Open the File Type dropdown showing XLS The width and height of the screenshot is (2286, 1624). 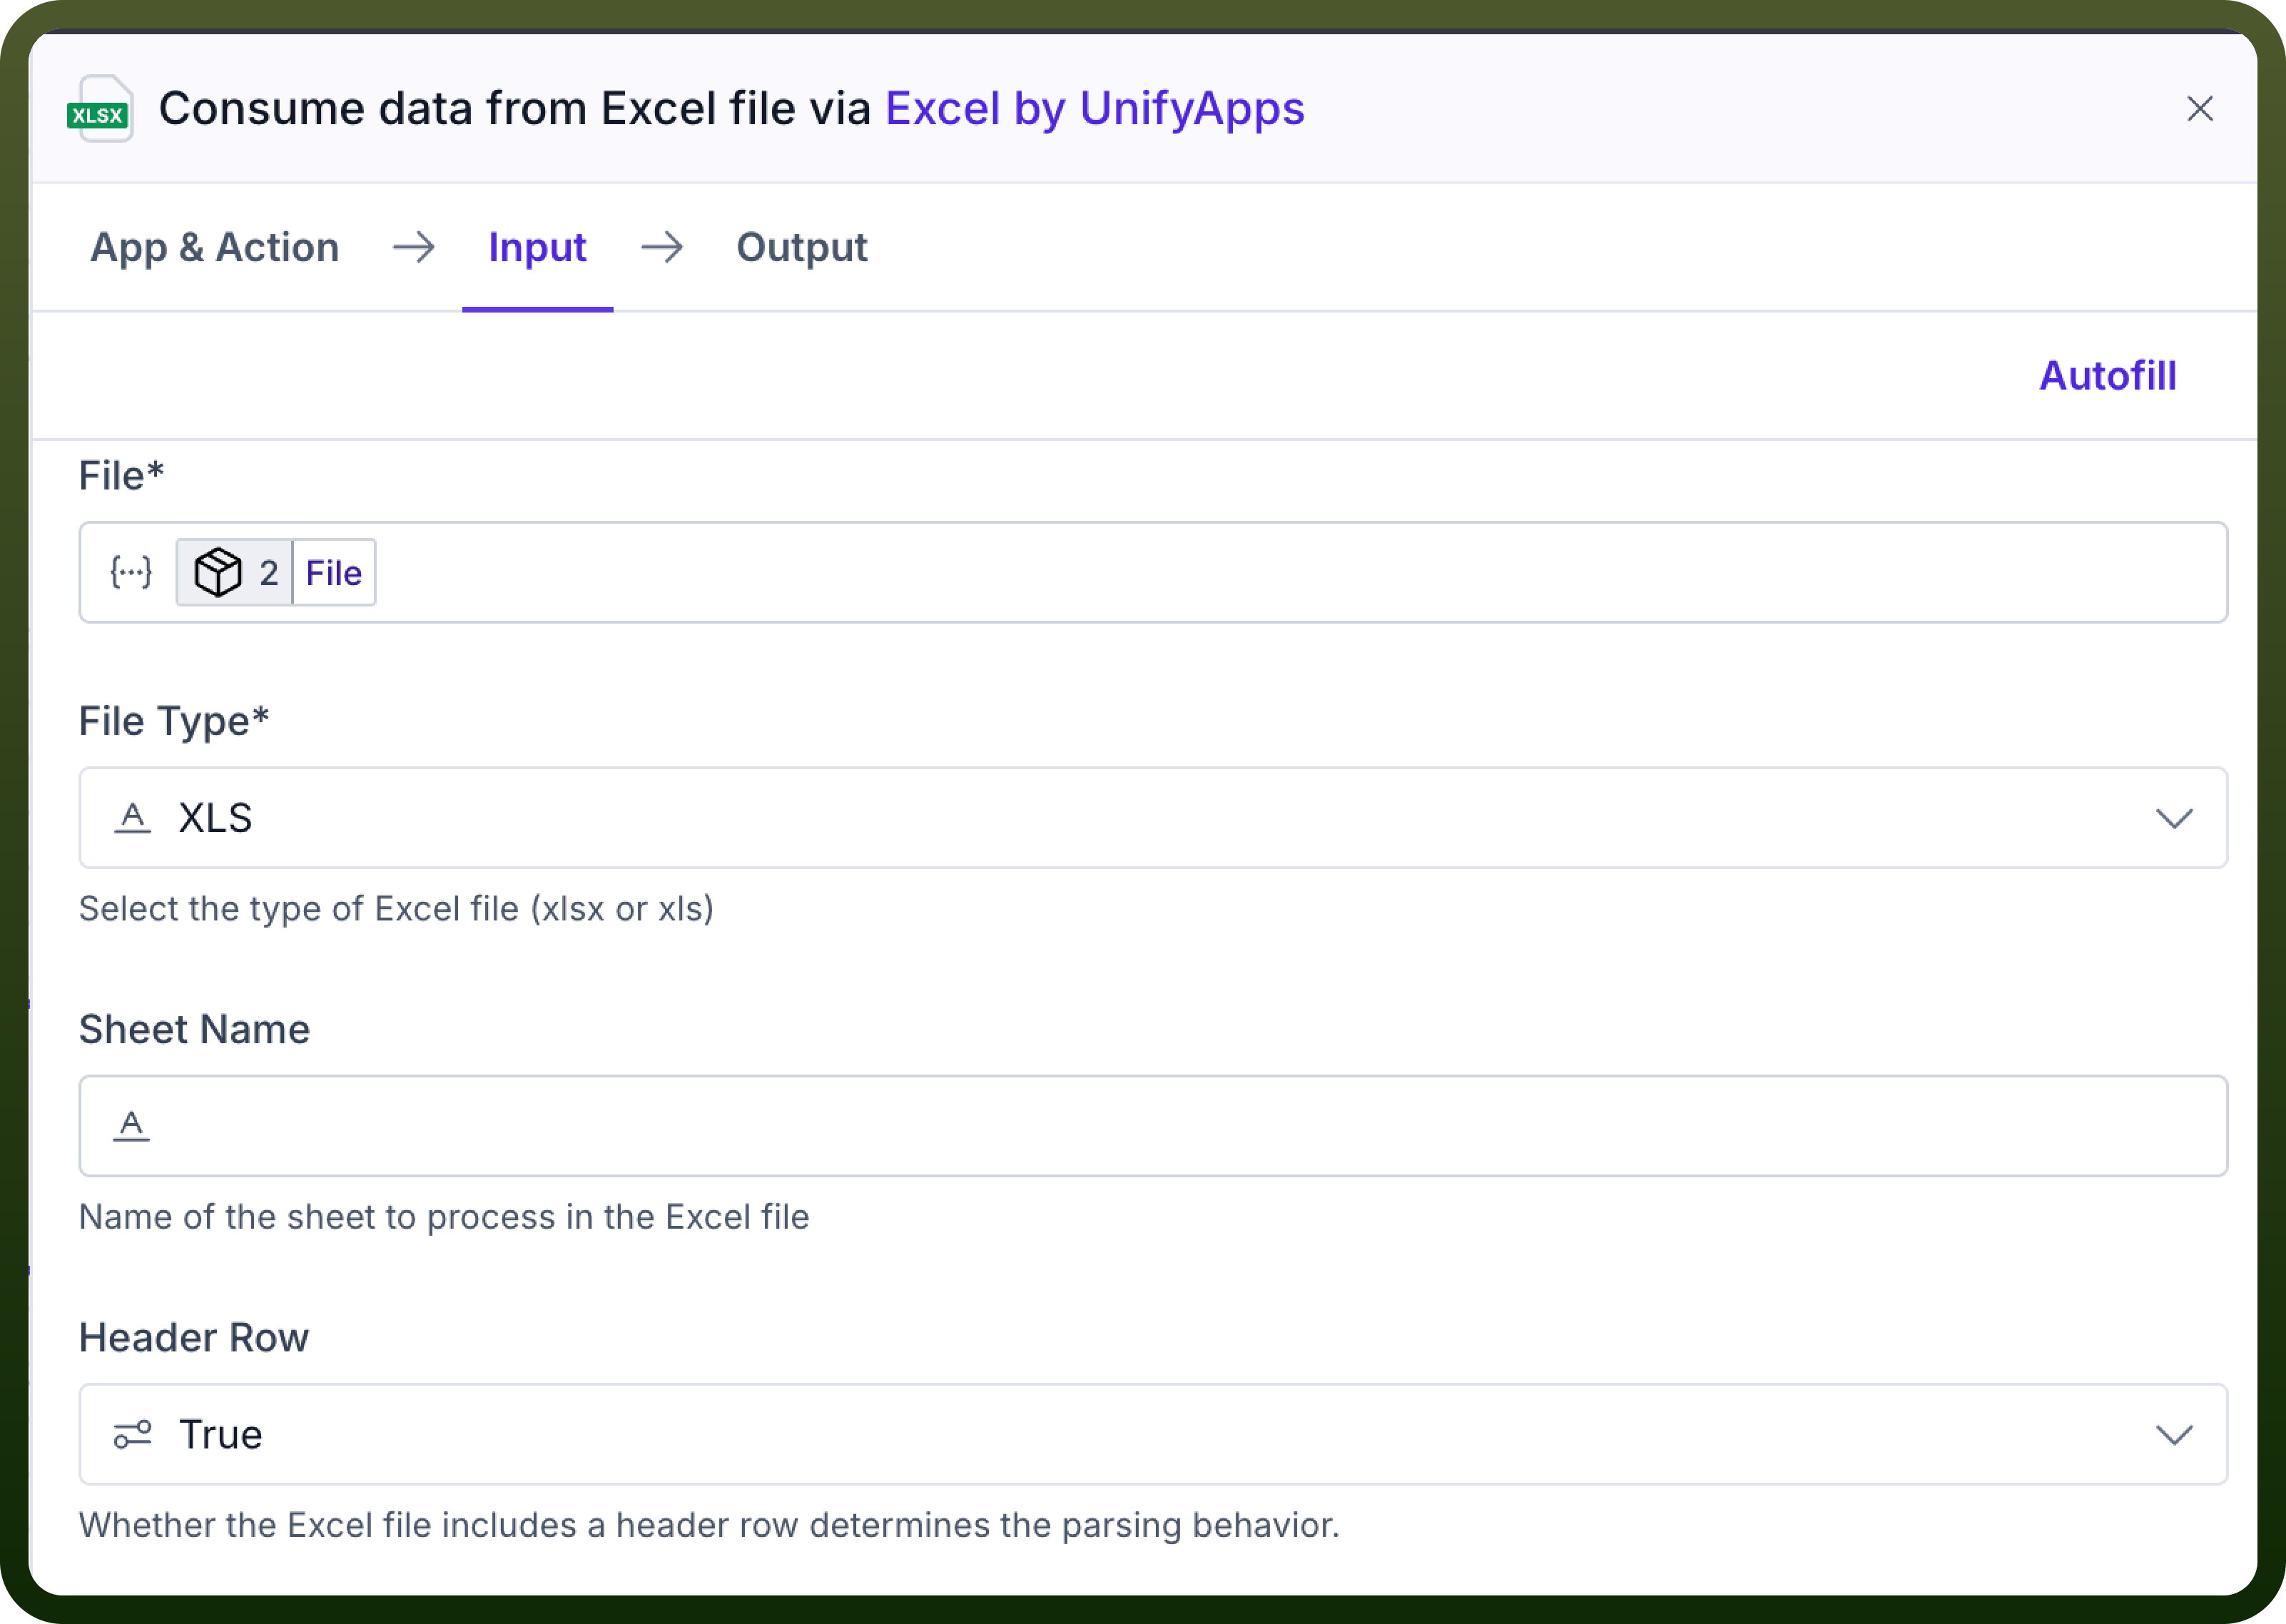tap(1153, 818)
